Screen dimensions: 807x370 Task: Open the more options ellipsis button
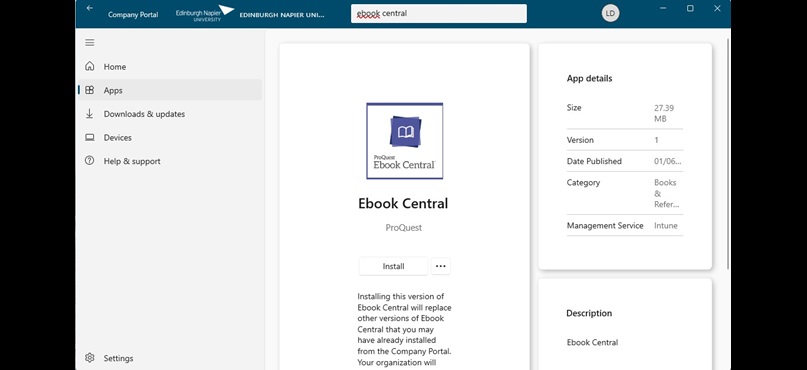click(x=441, y=266)
